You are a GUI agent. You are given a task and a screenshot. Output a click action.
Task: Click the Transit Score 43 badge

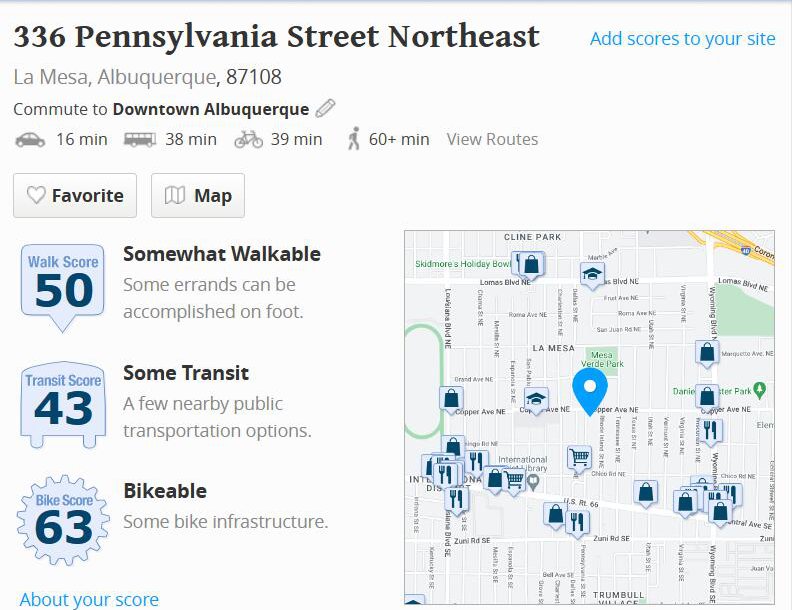point(63,405)
